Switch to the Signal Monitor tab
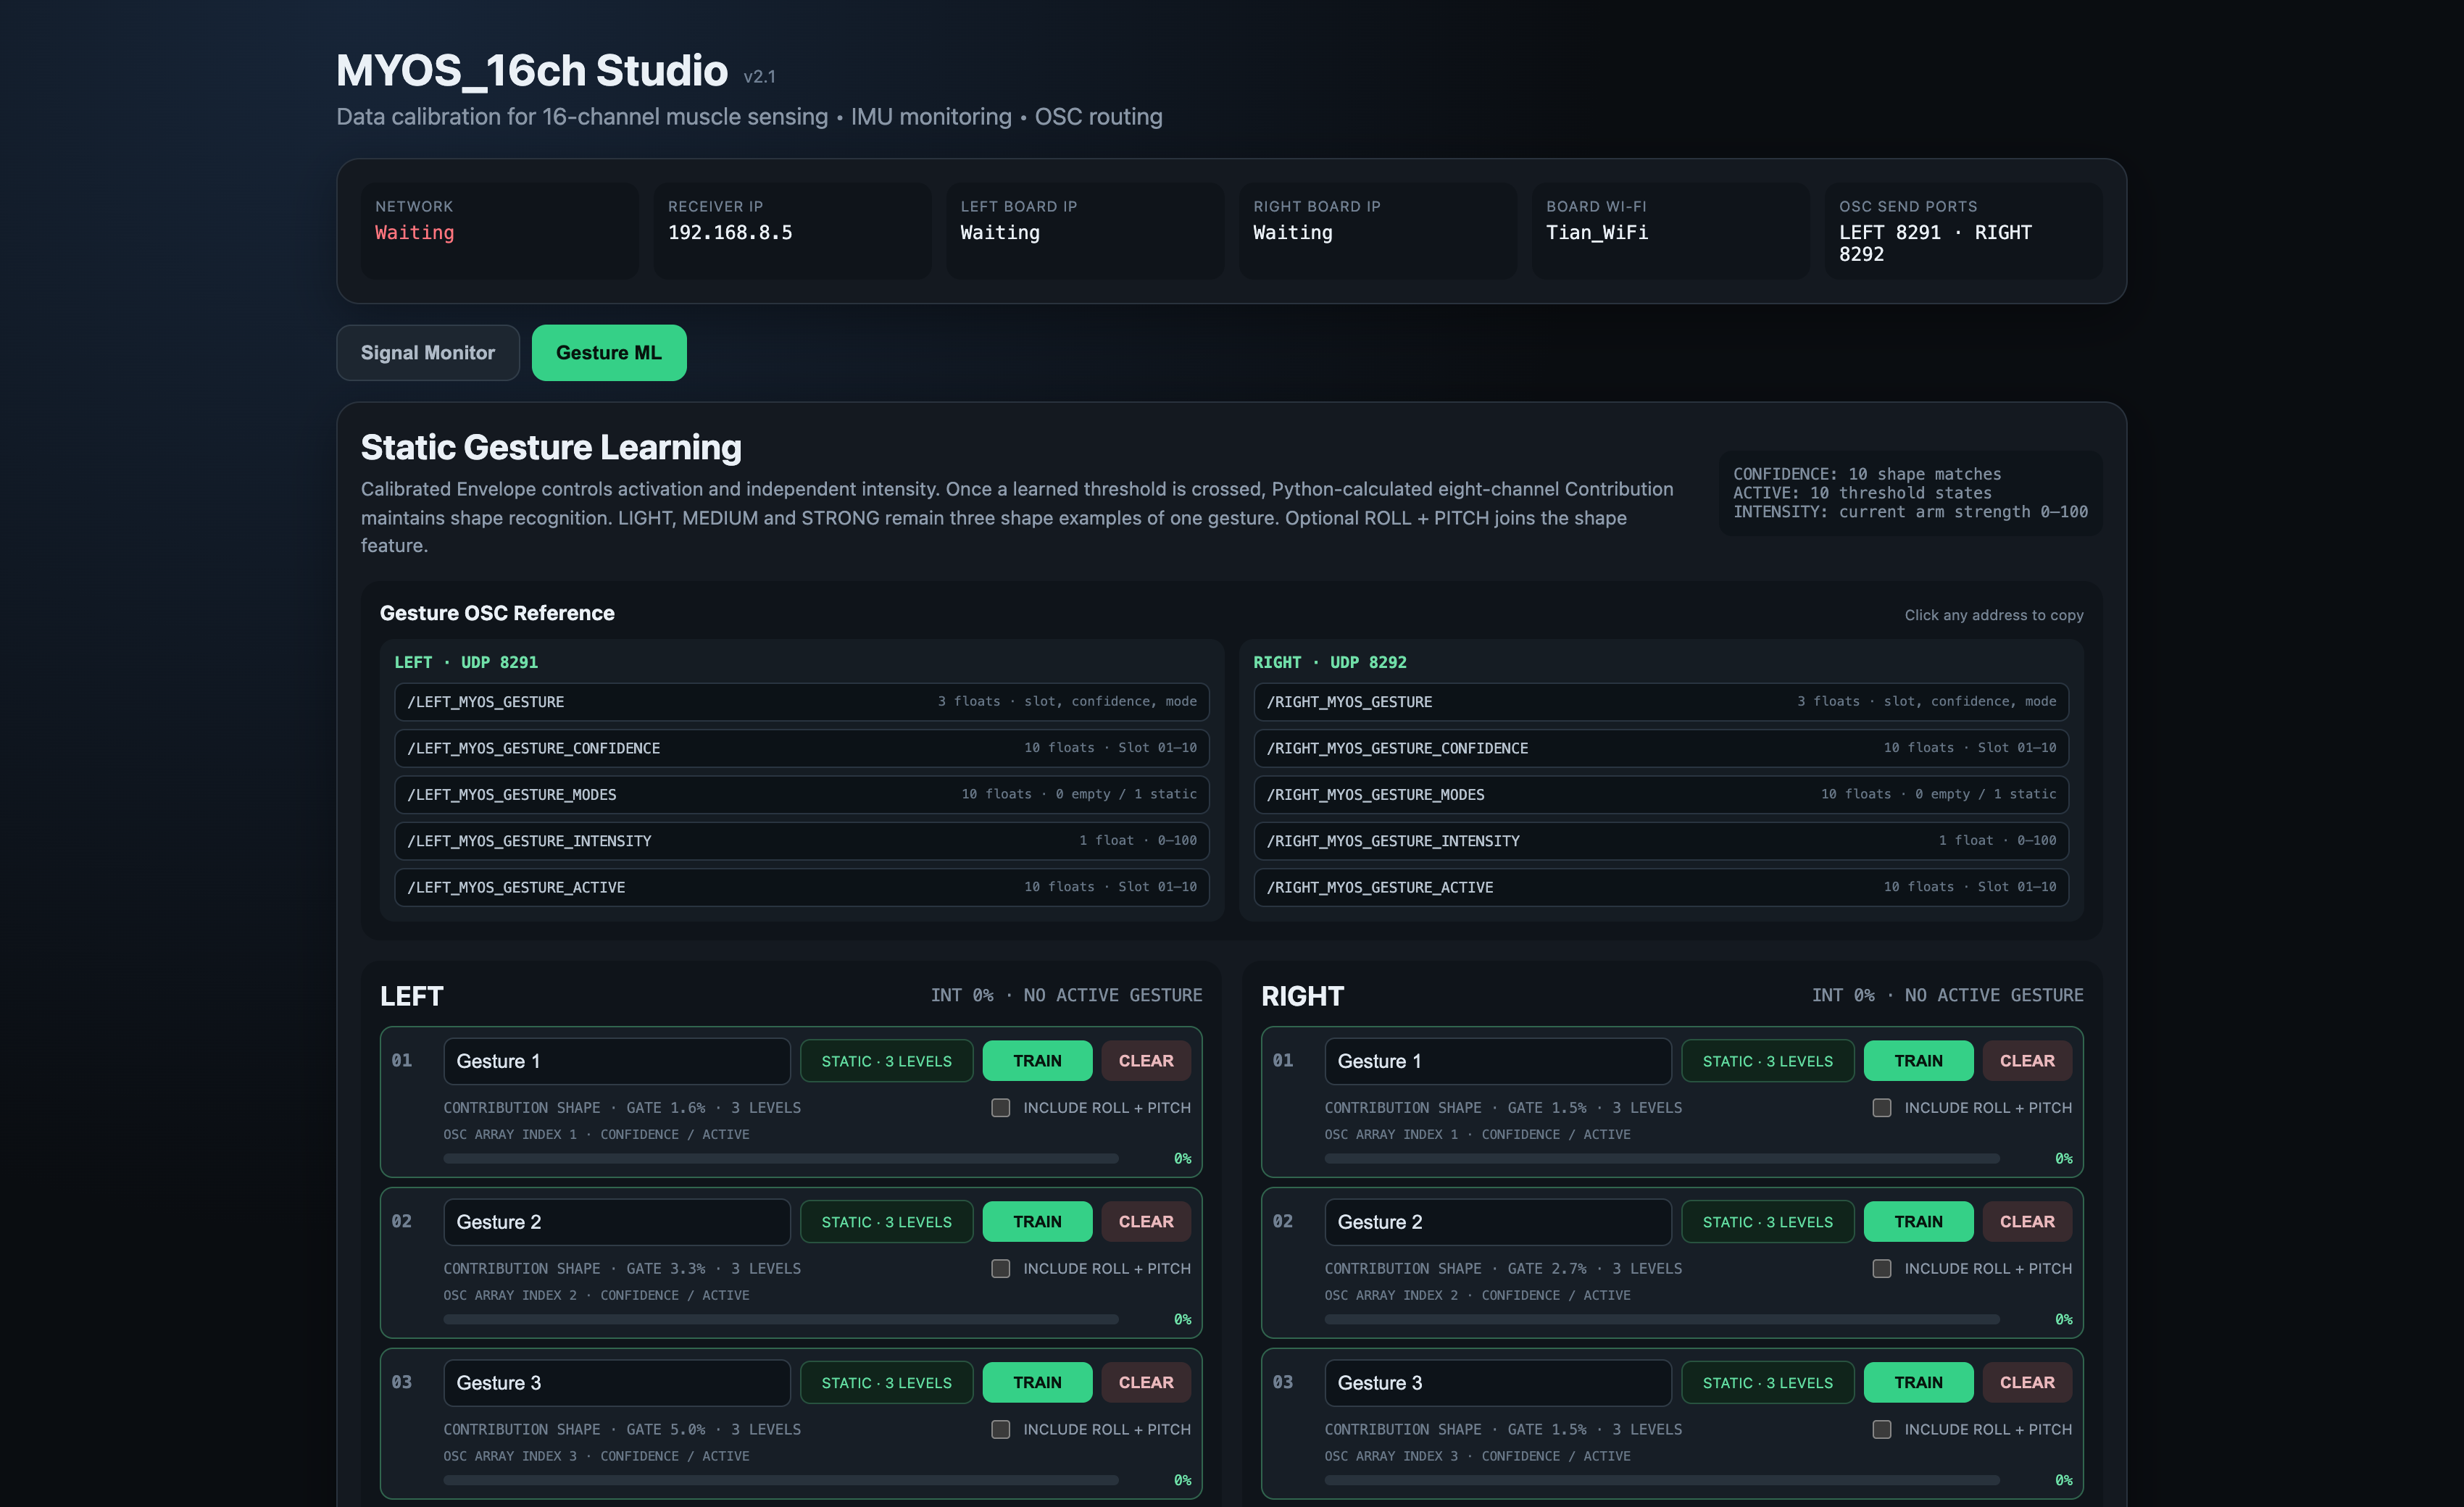 click(x=427, y=352)
